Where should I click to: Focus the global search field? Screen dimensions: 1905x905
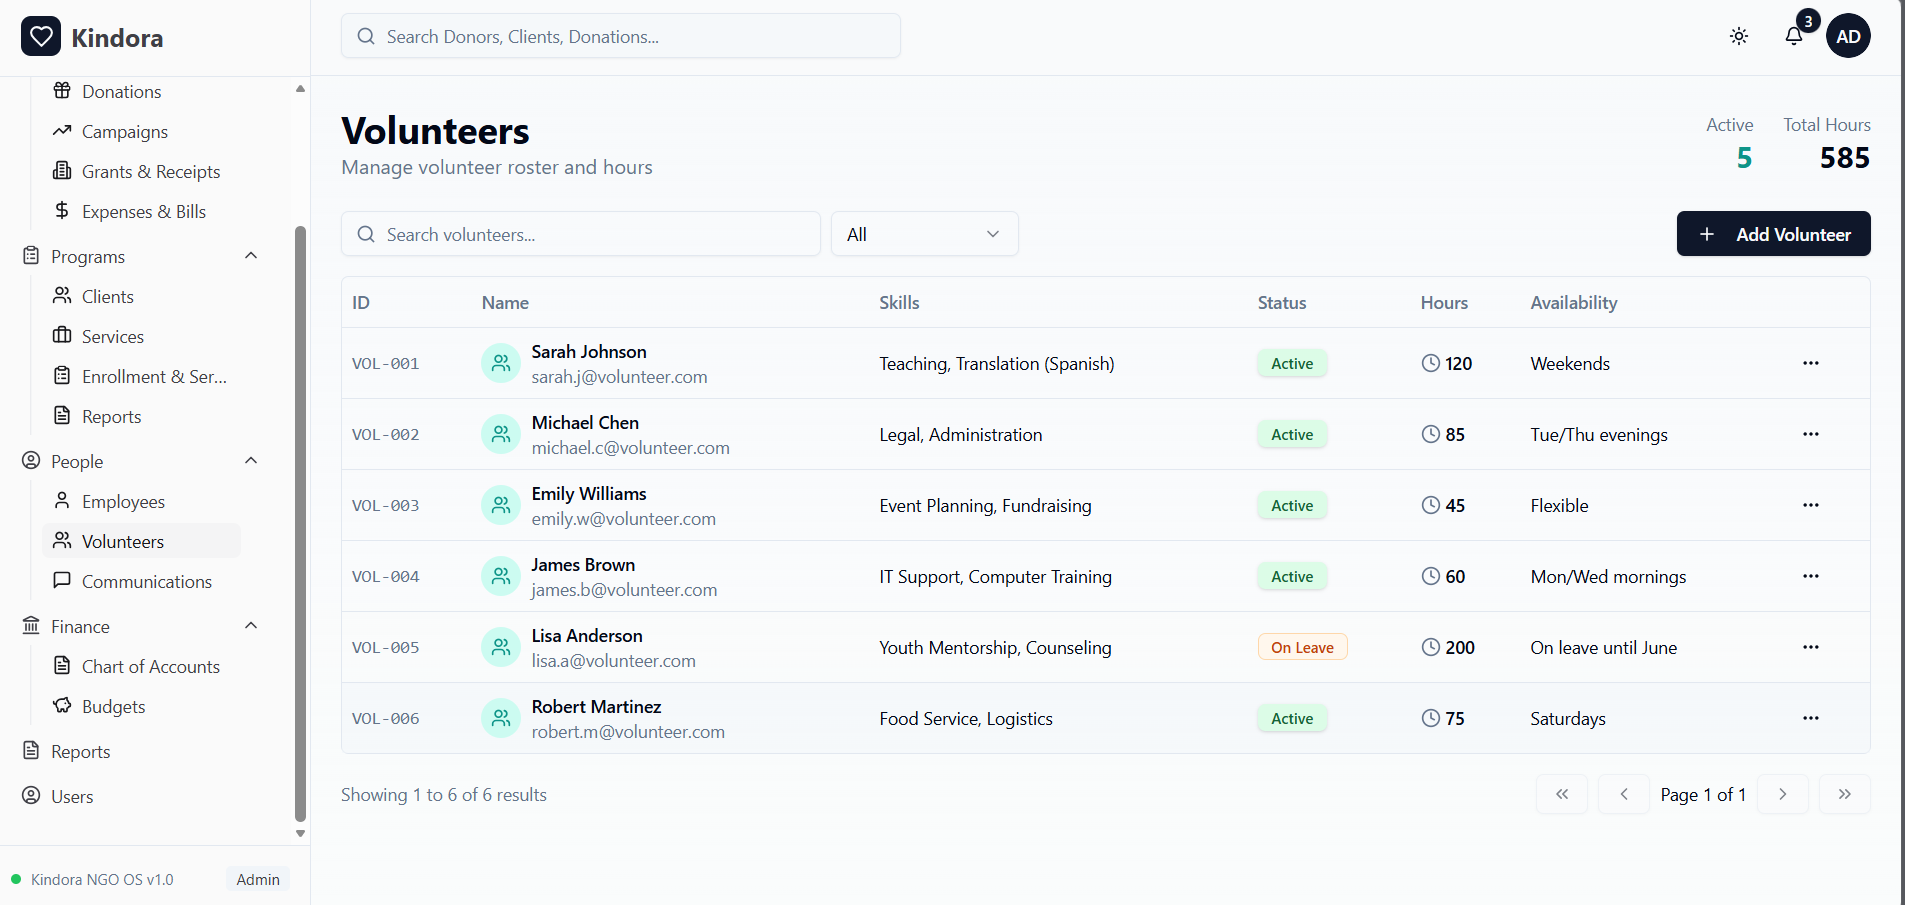(621, 36)
